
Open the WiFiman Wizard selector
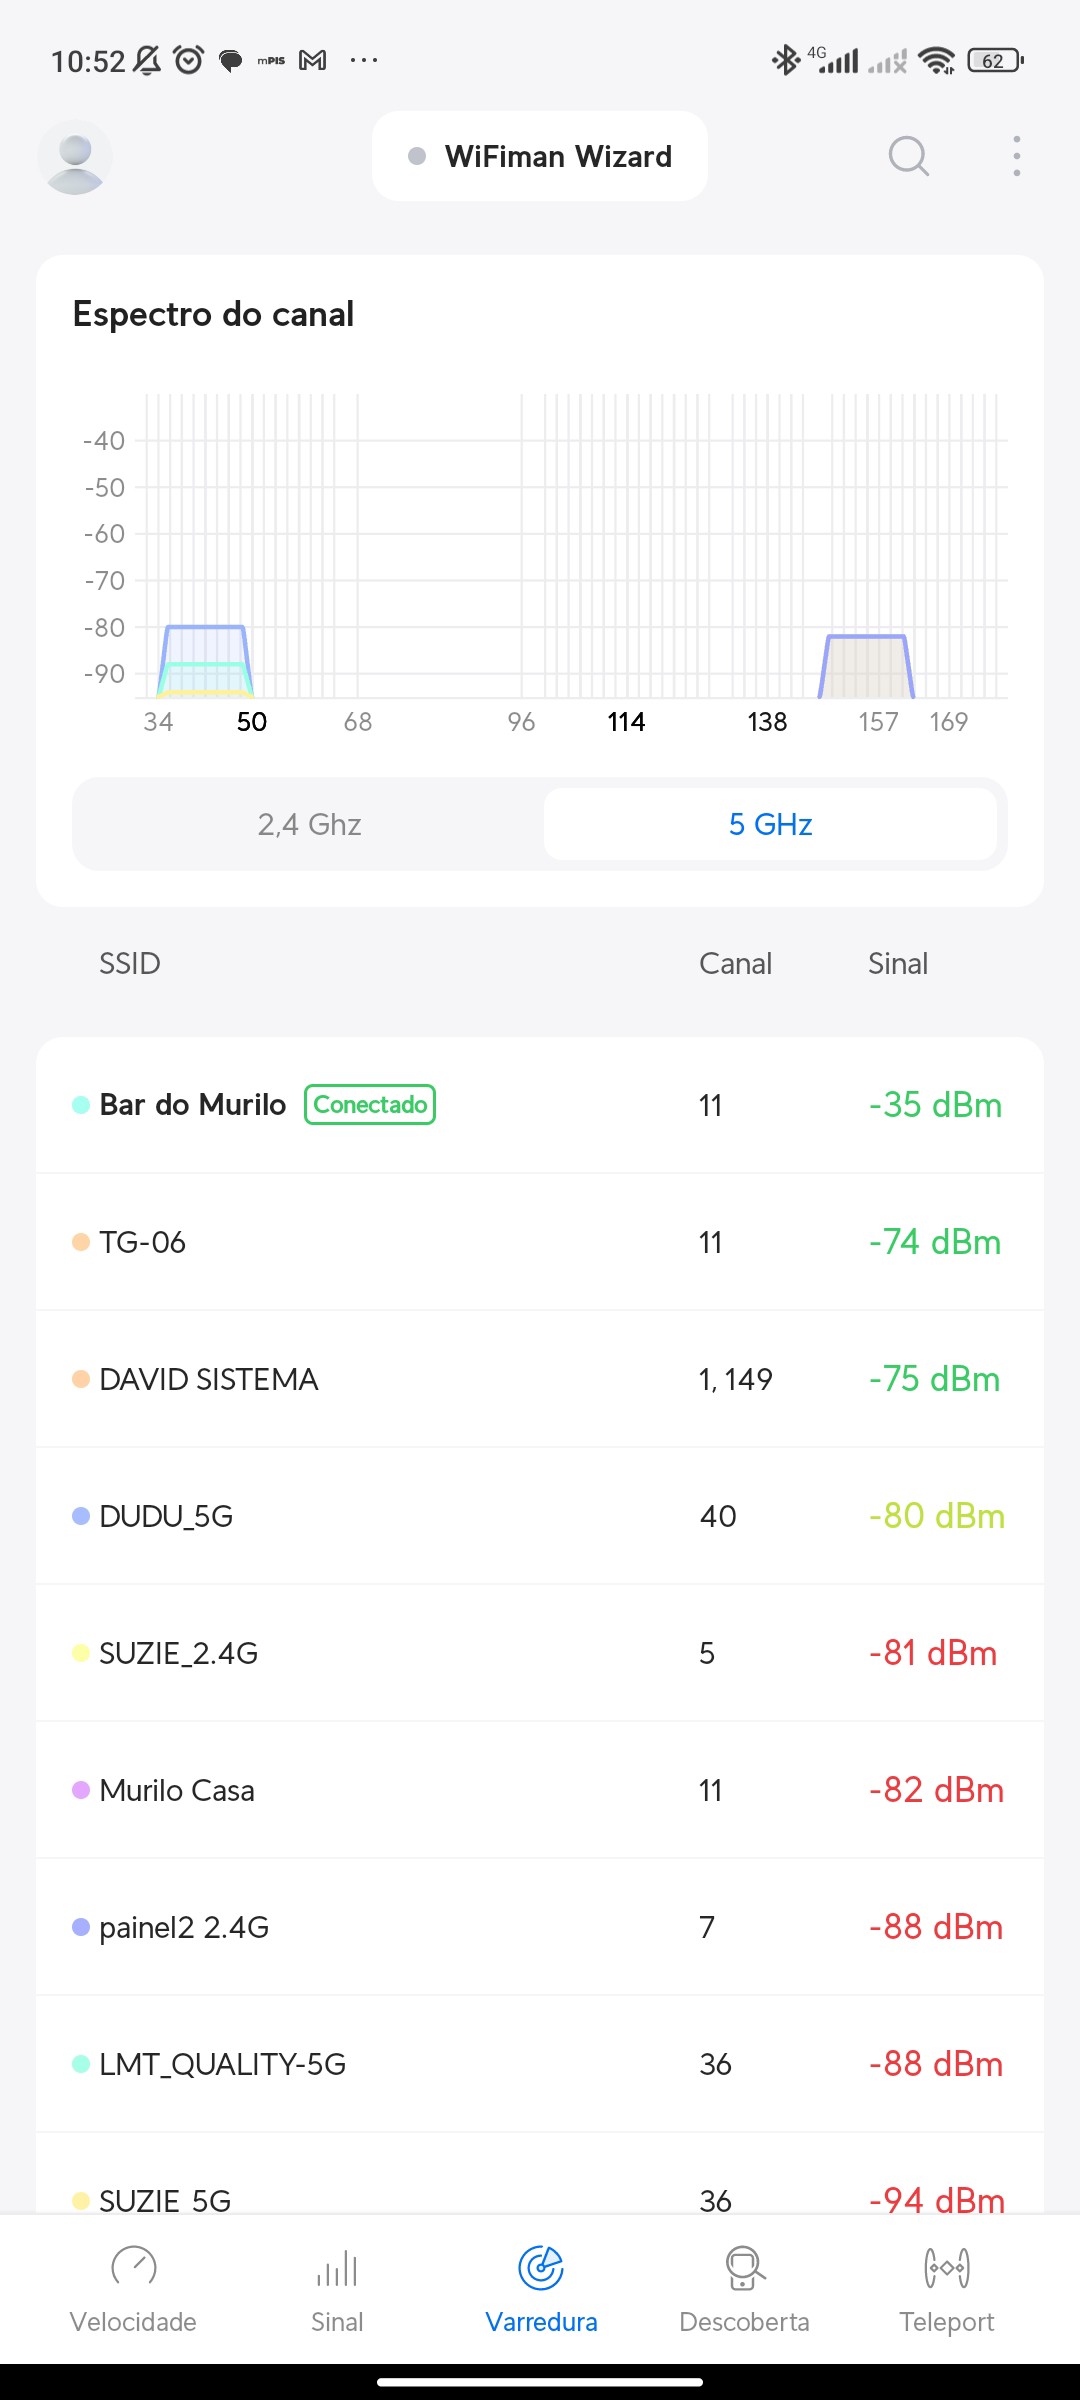tap(540, 157)
